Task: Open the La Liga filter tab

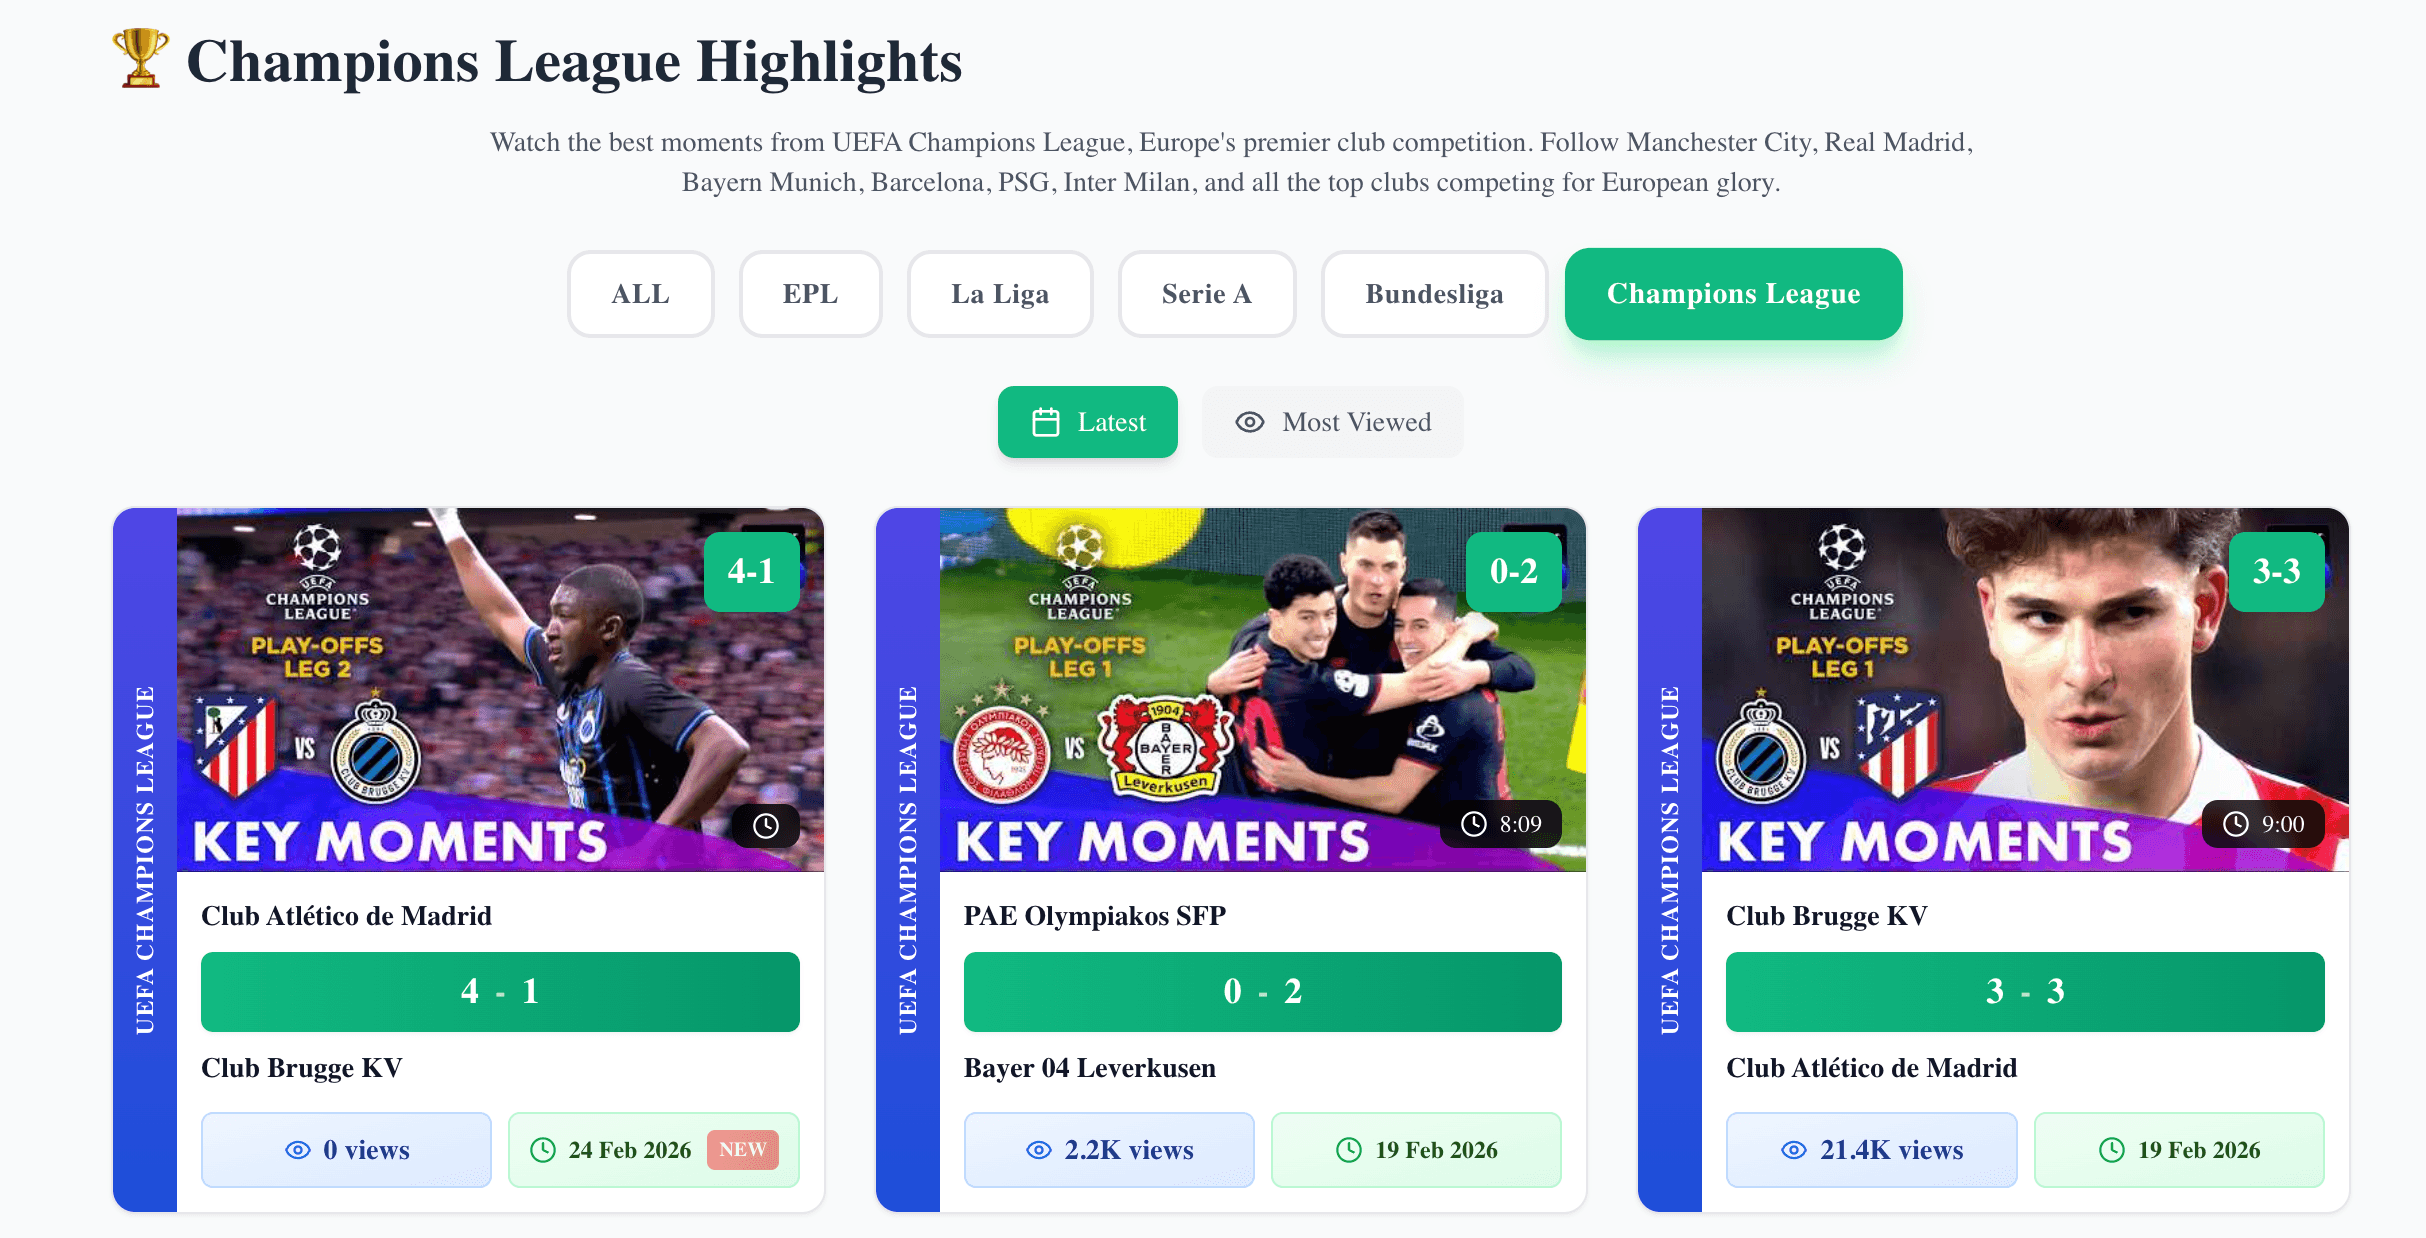Action: (1000, 294)
